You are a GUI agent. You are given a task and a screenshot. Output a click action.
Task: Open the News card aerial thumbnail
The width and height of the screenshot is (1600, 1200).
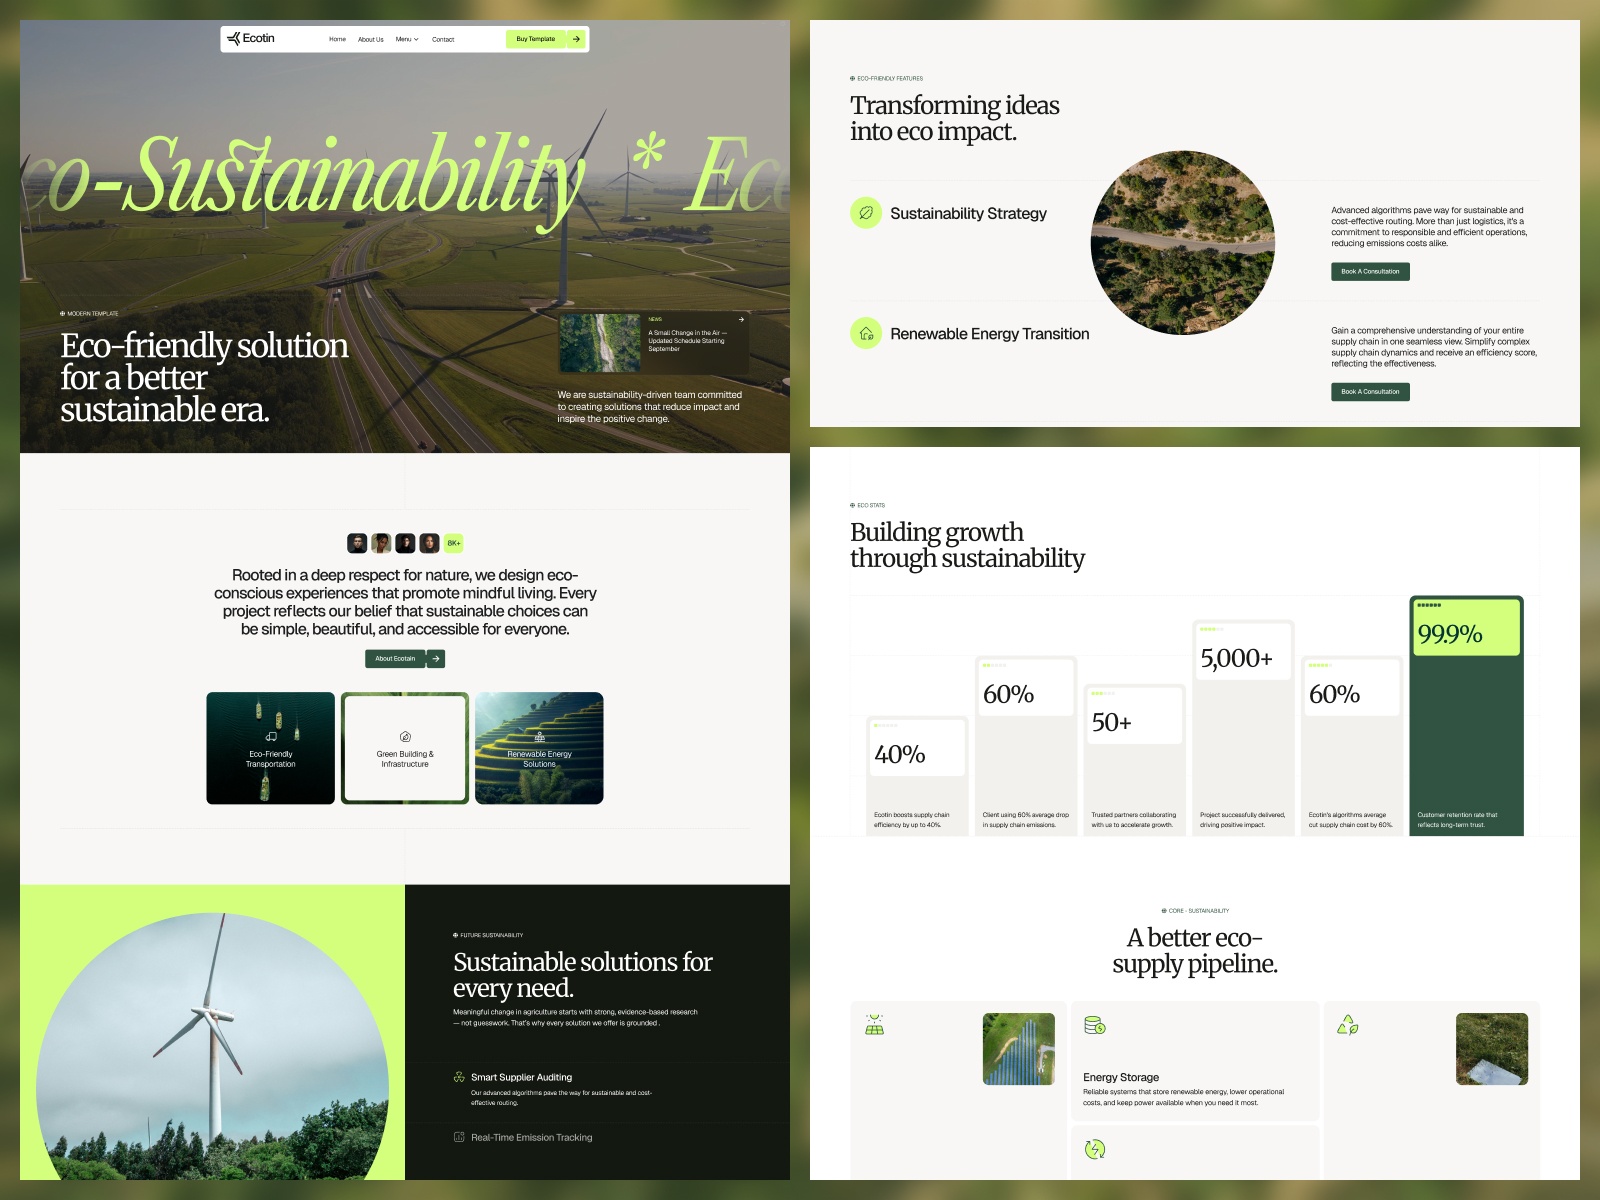[x=600, y=343]
